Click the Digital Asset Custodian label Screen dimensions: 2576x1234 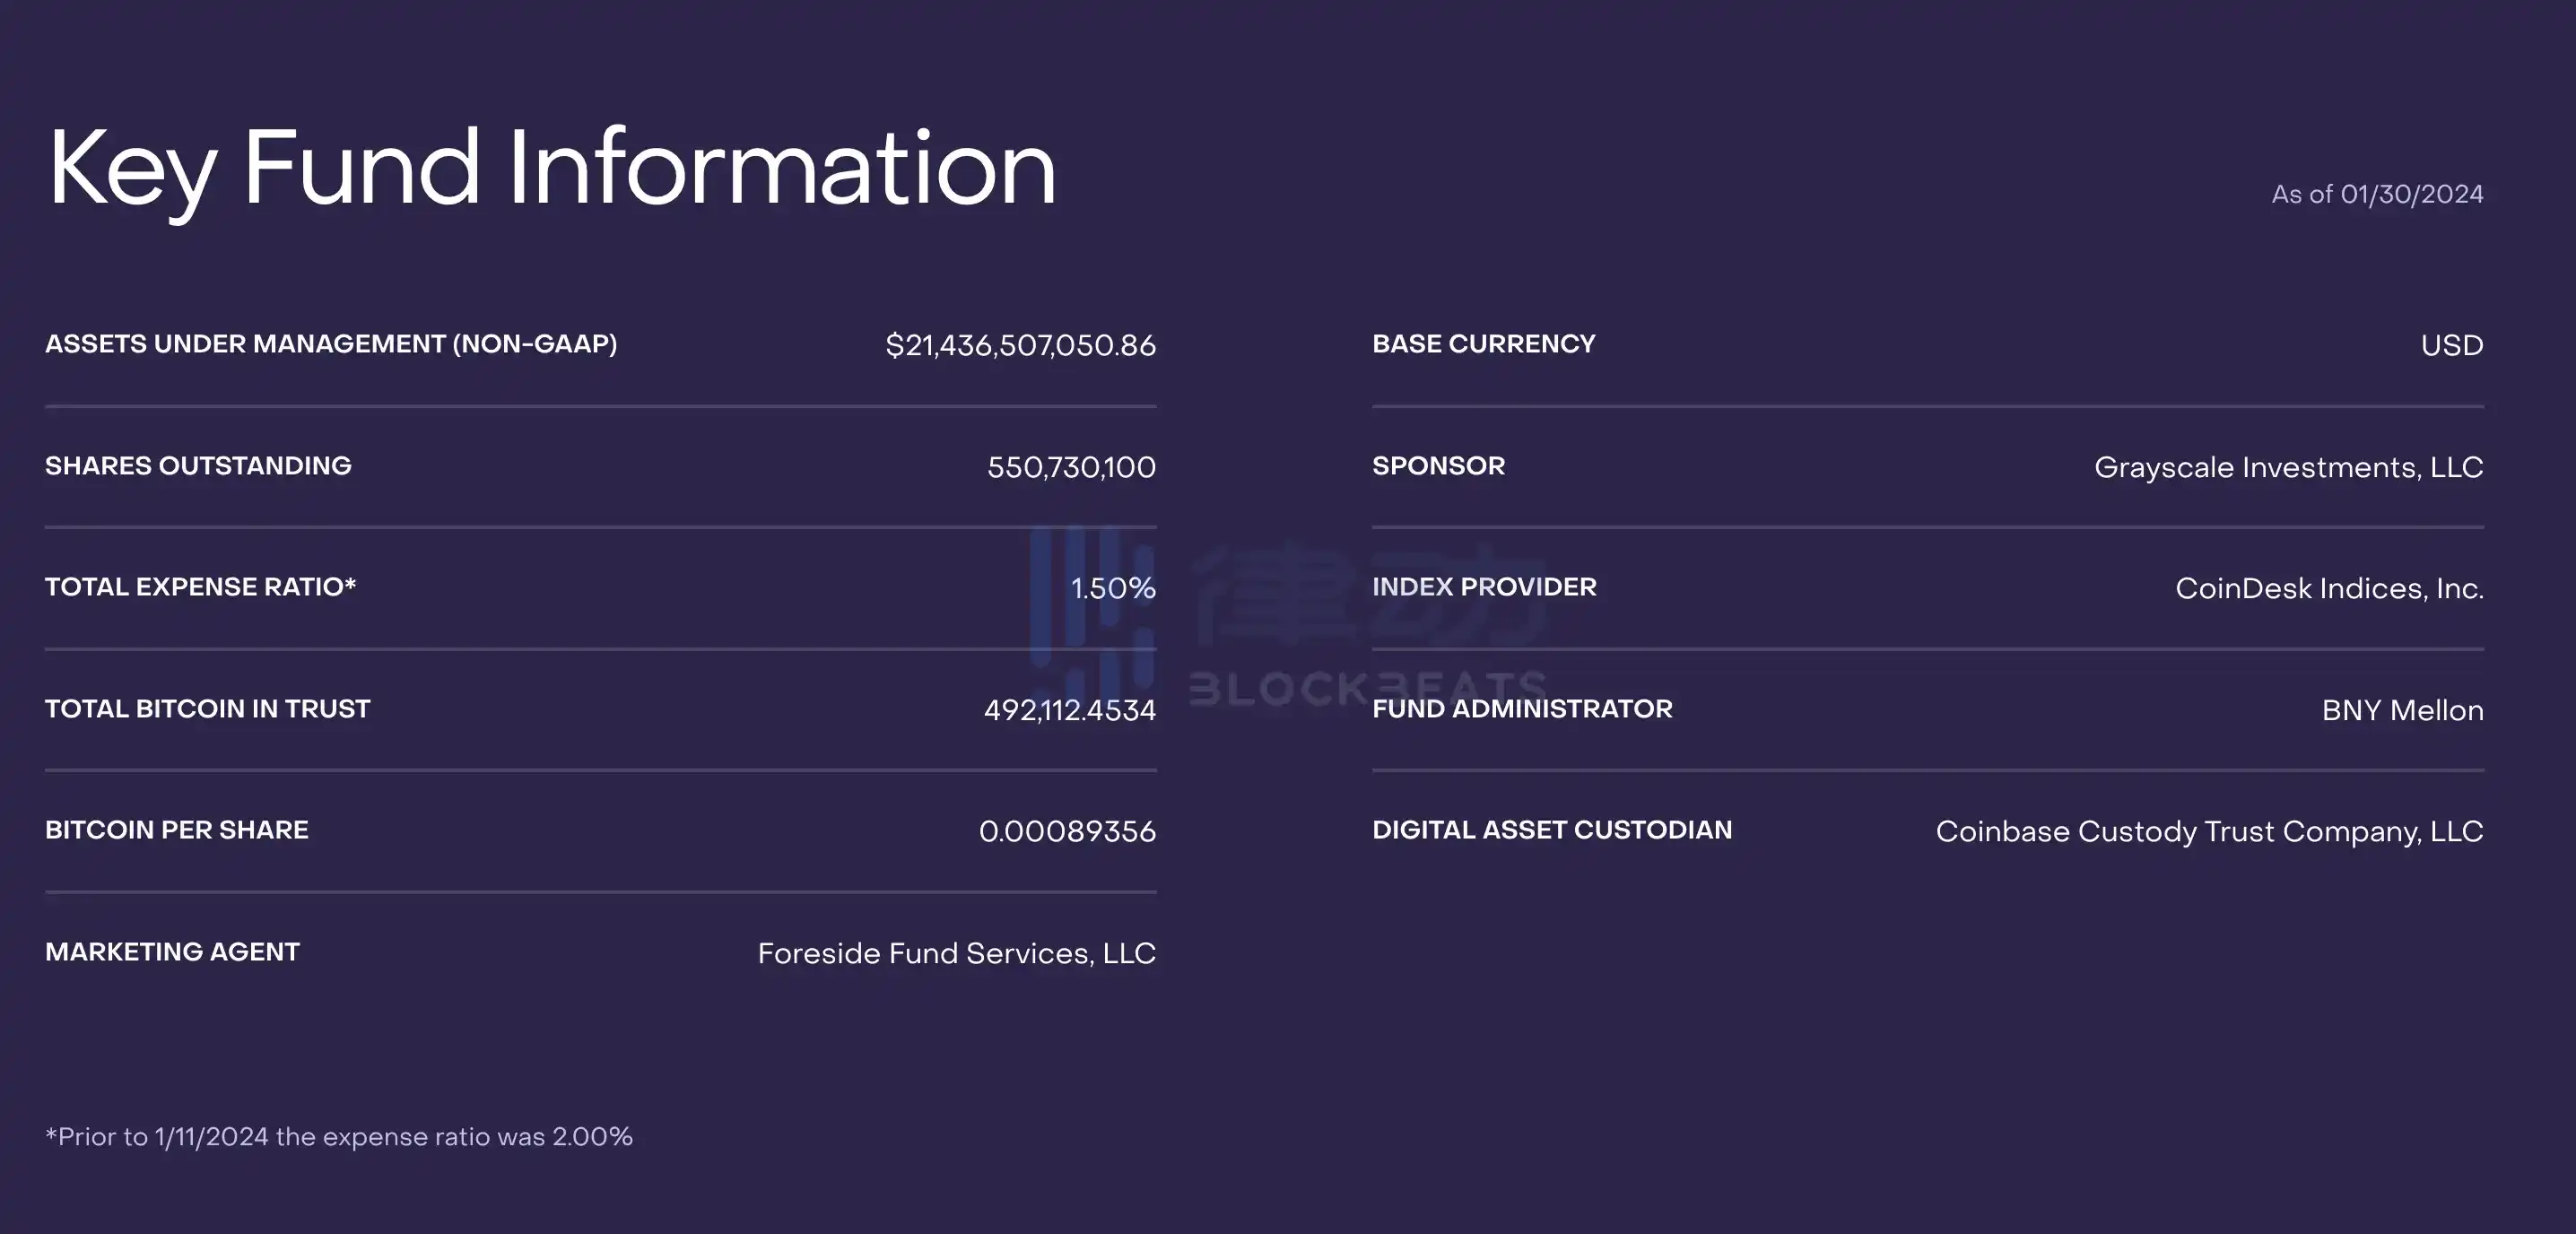coord(1551,830)
